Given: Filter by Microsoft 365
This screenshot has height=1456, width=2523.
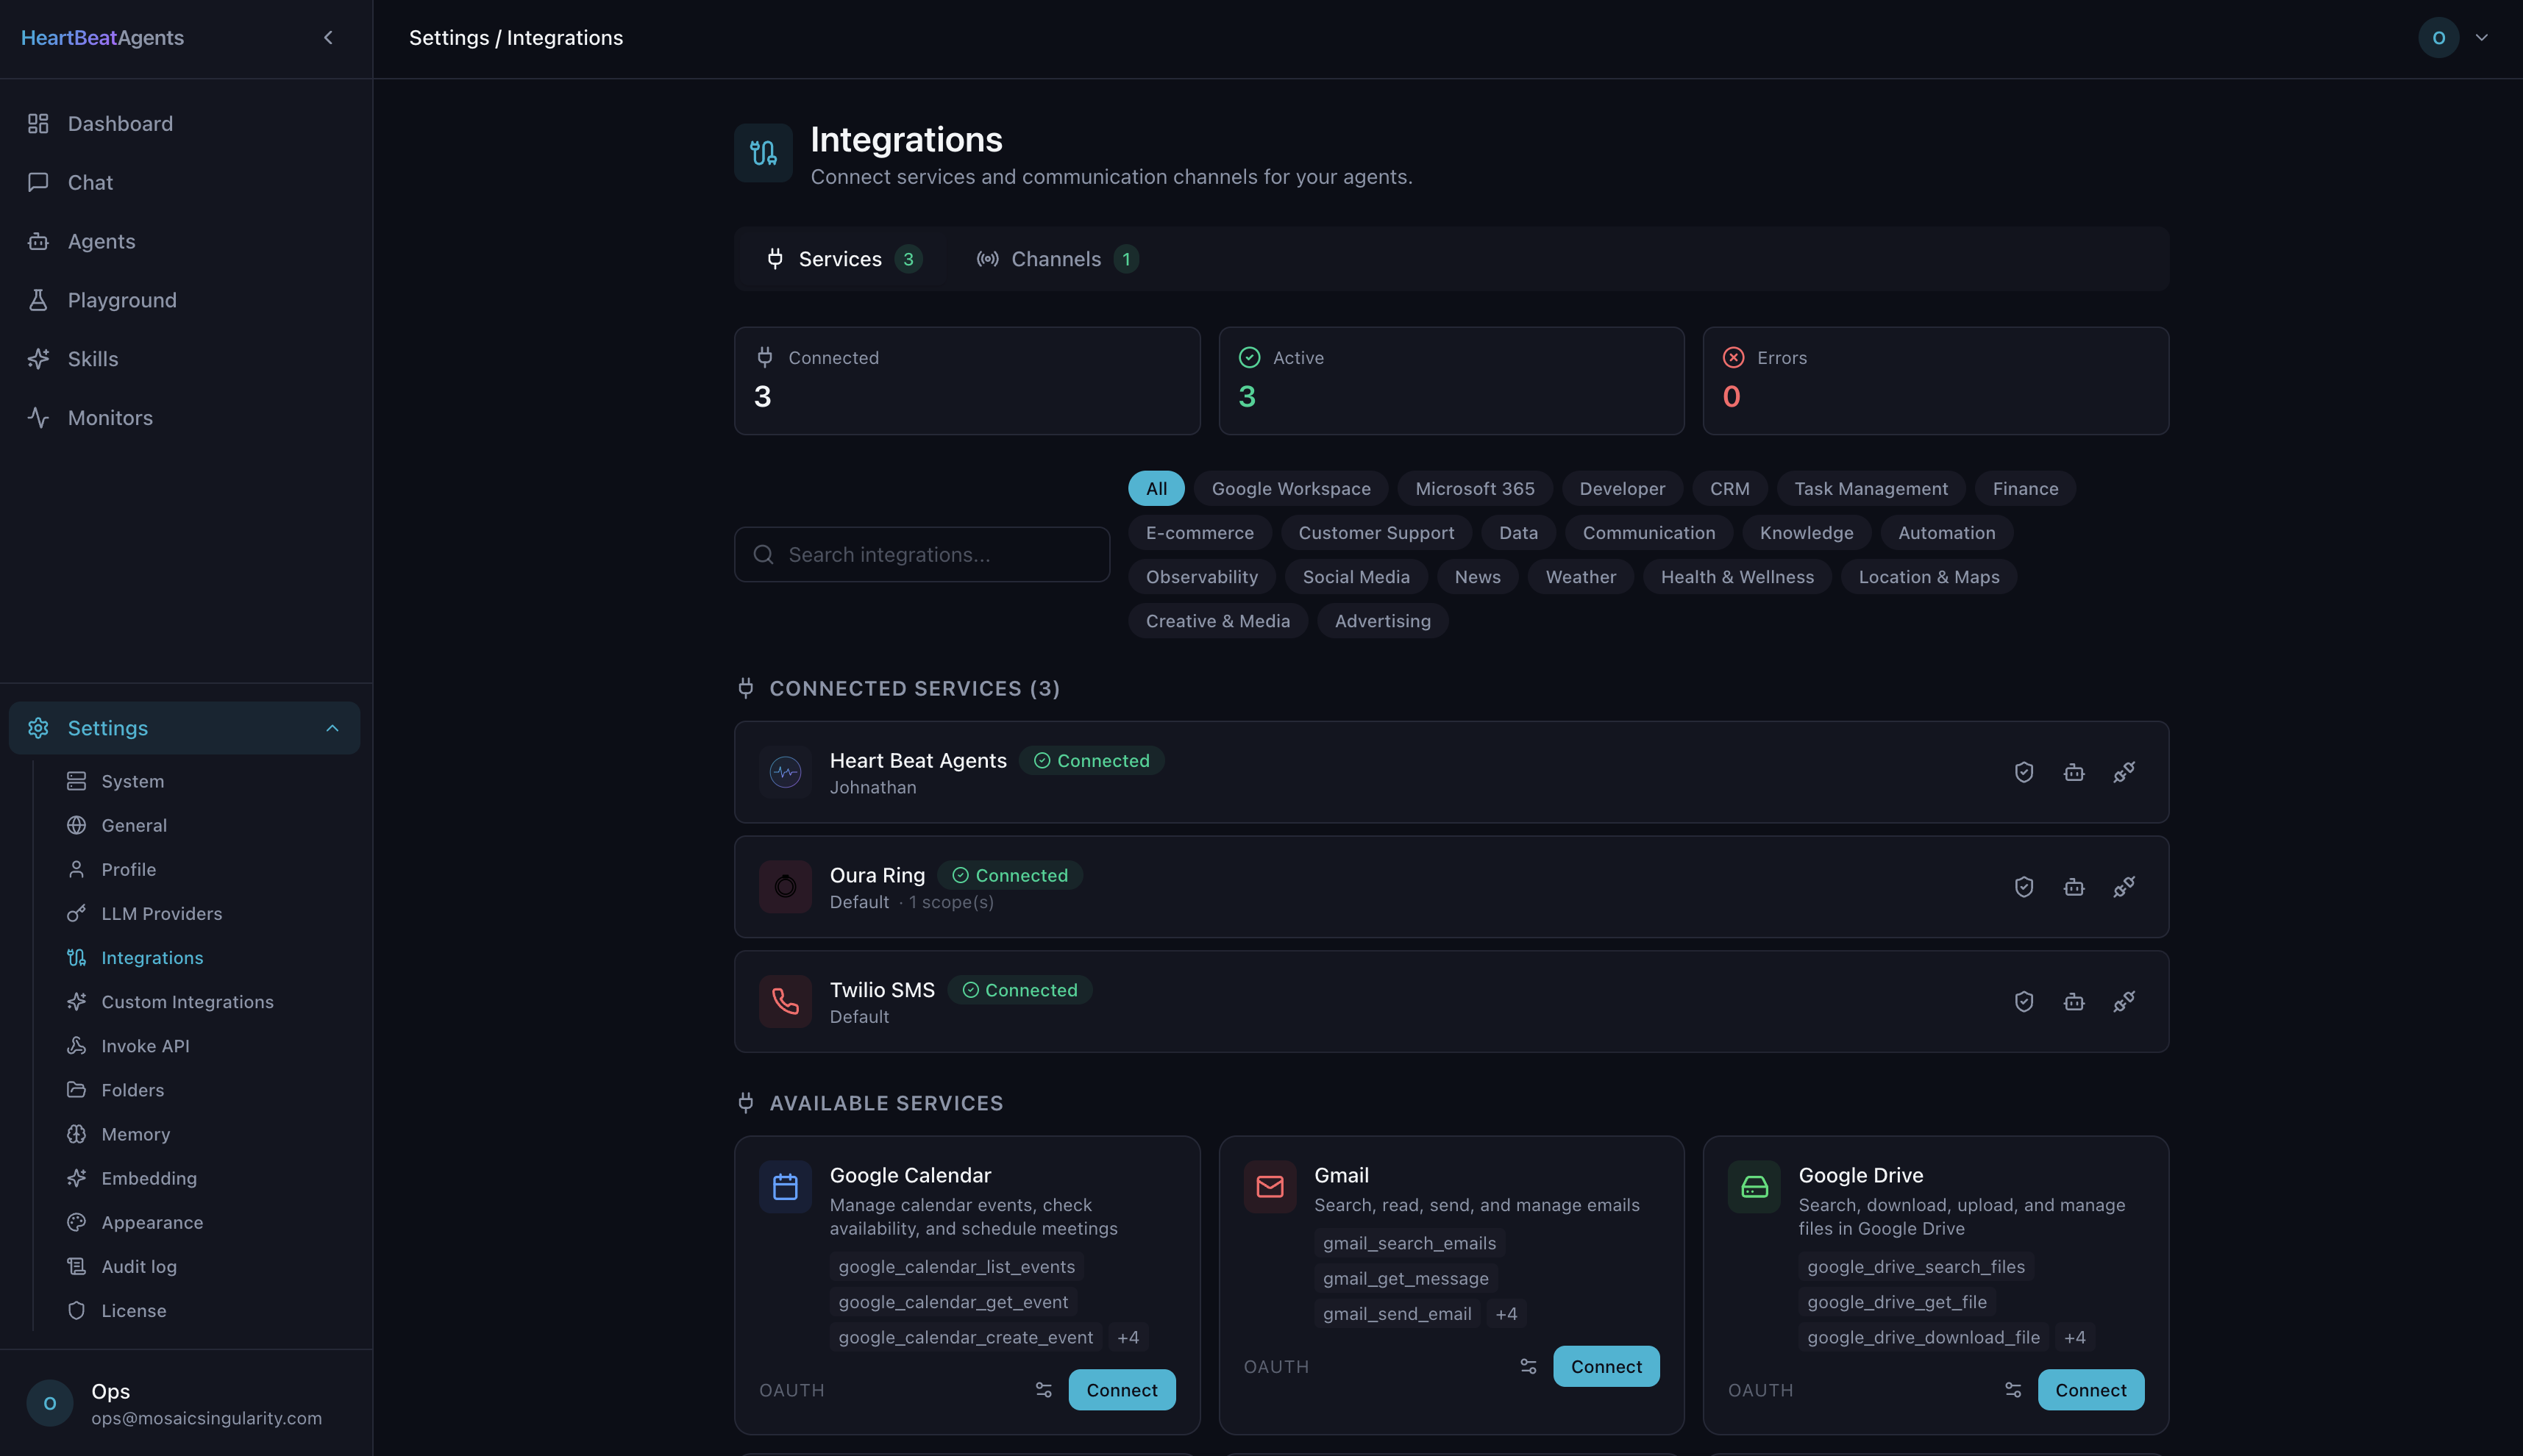Looking at the screenshot, I should (1475, 489).
